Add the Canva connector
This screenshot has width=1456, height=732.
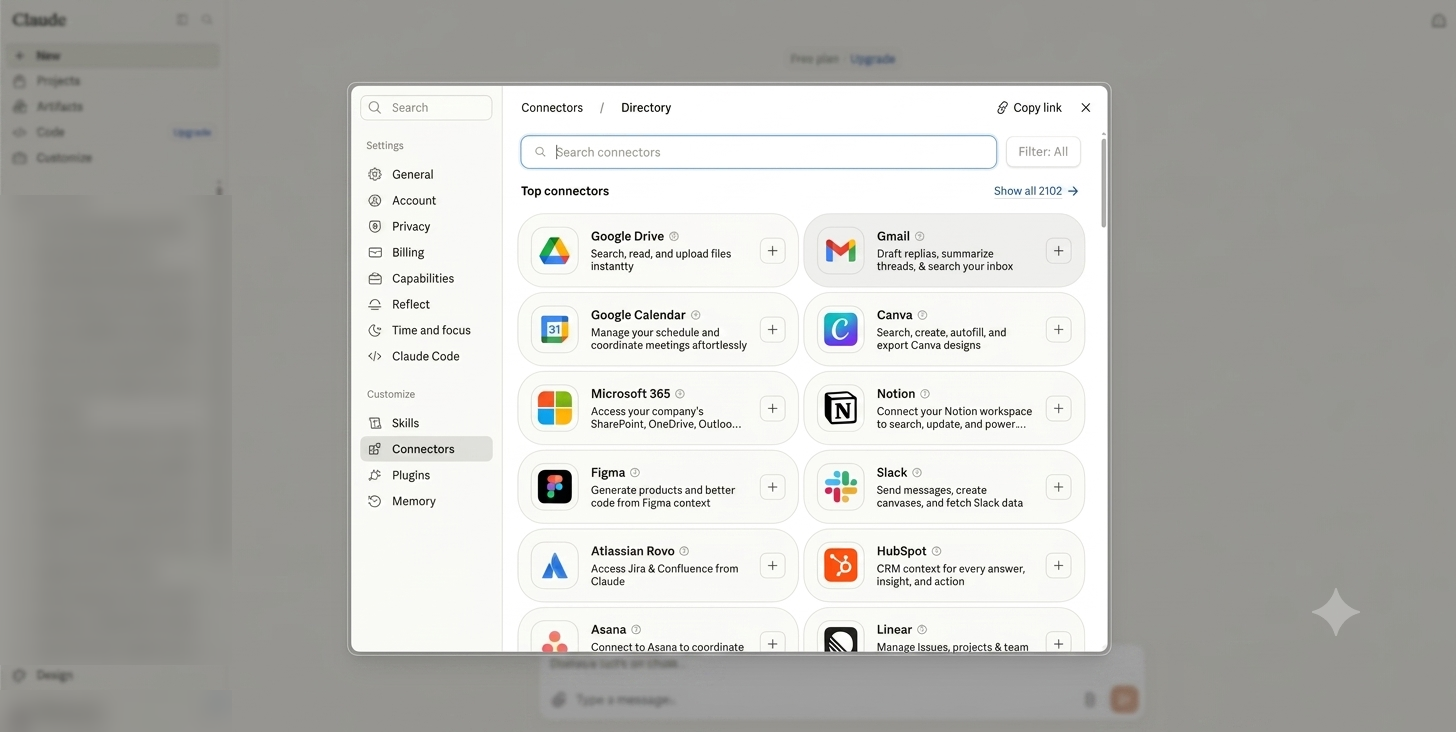pyautogui.click(x=1058, y=329)
